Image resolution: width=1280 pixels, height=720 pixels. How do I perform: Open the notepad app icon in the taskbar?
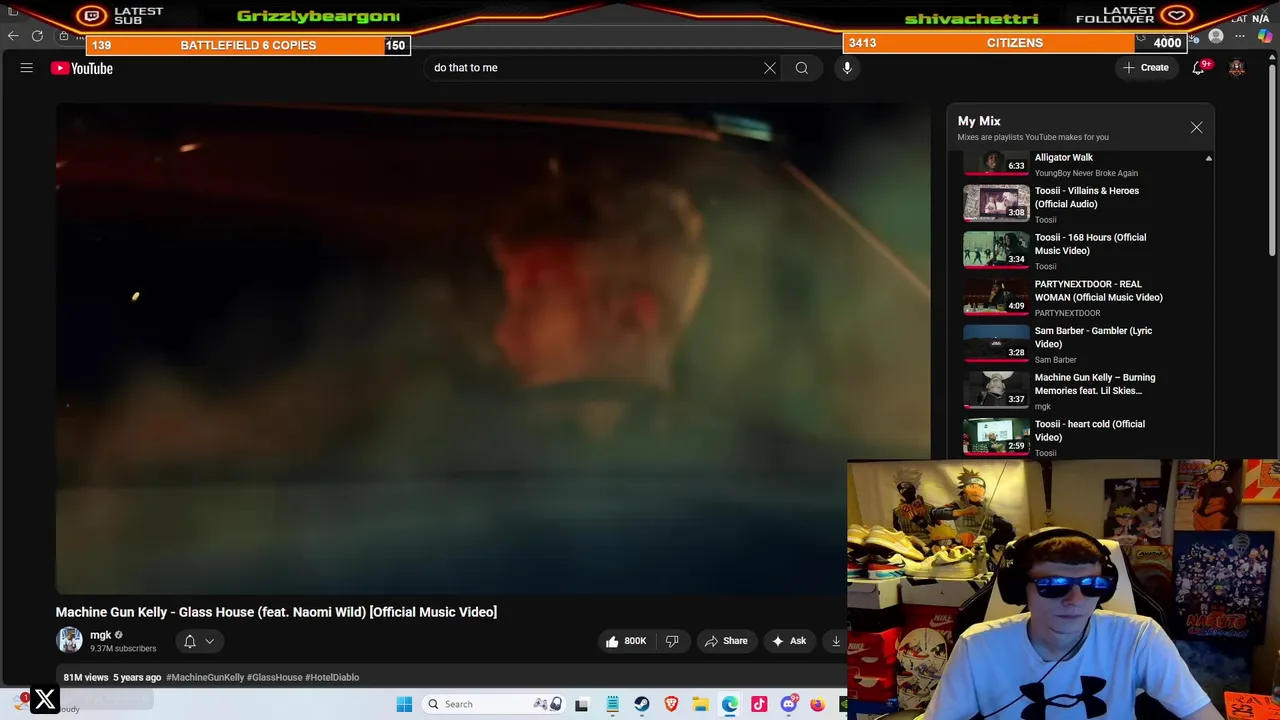[x=612, y=704]
